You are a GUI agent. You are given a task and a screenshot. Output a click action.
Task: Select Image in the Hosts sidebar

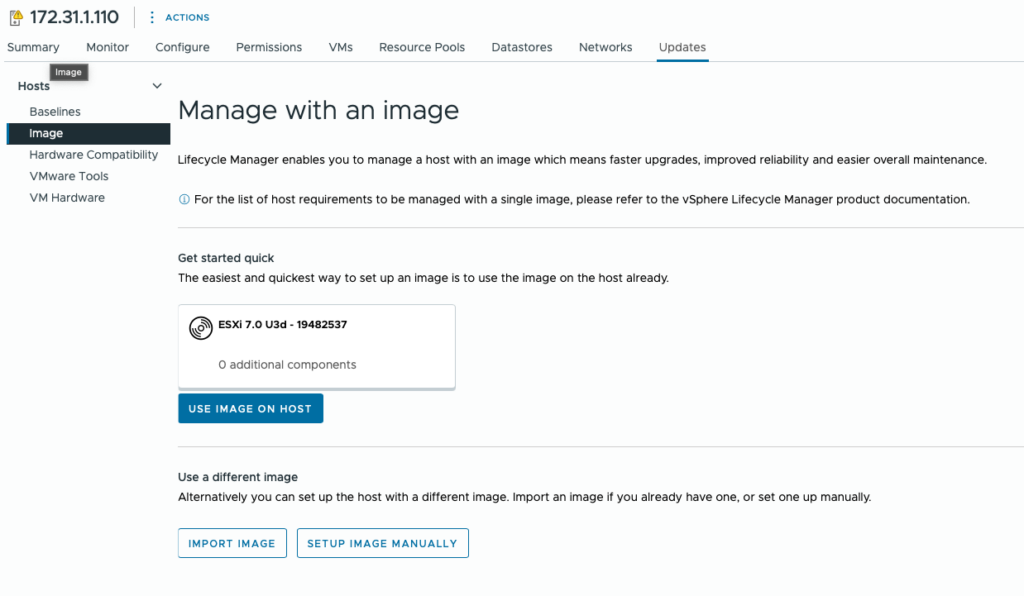point(88,133)
